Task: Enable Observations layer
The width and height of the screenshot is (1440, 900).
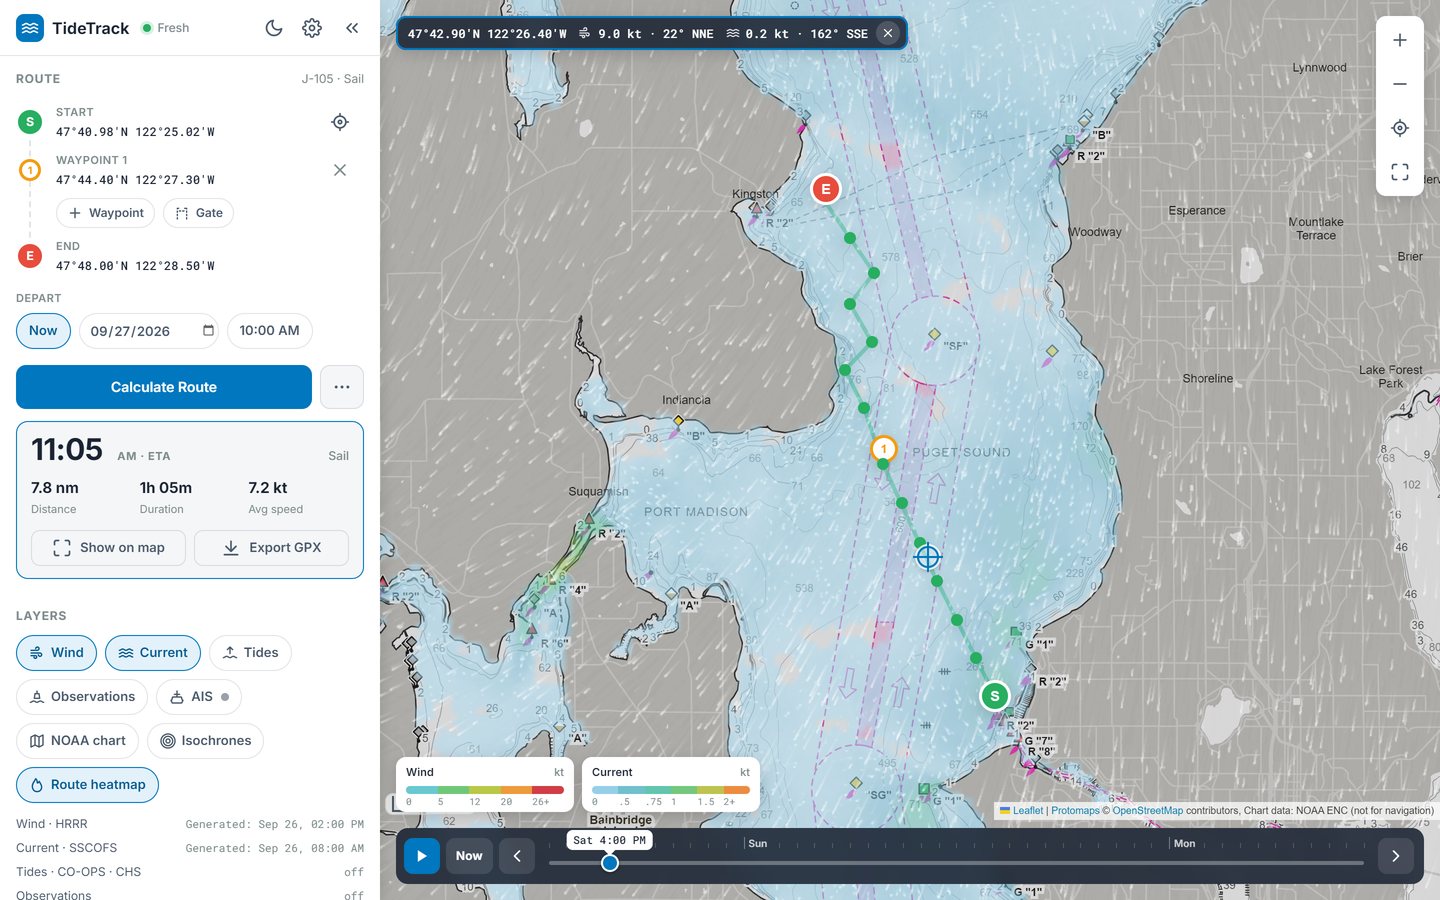Action: pos(82,697)
